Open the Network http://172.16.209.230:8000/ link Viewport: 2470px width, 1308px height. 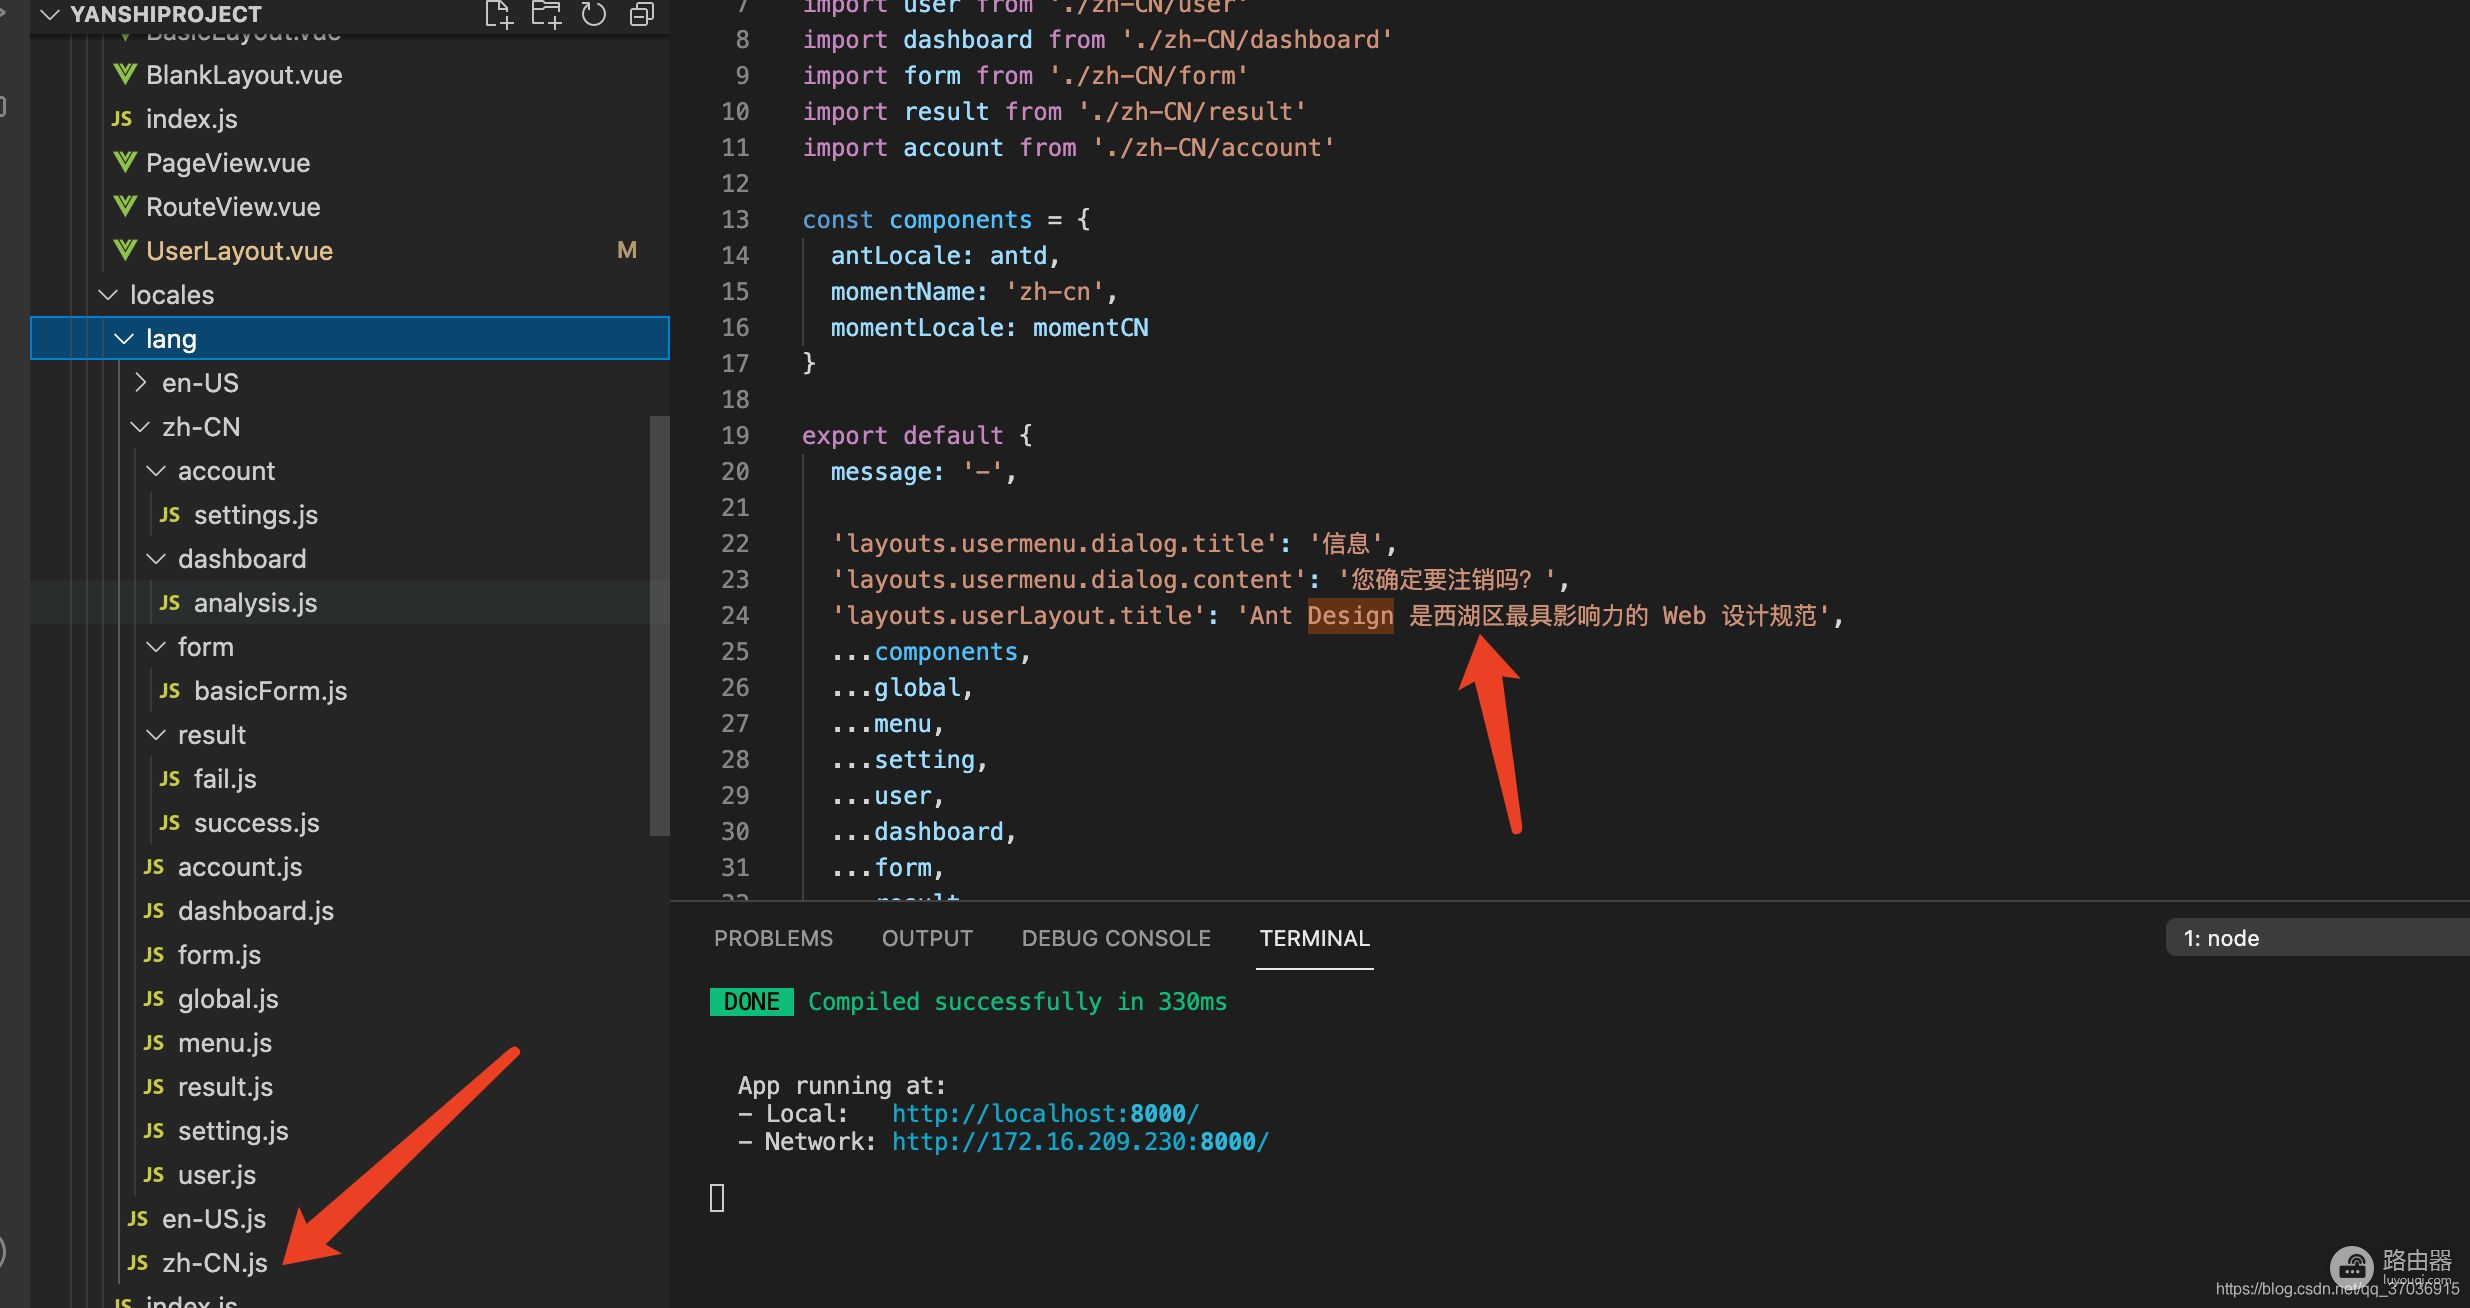[x=1080, y=1141]
